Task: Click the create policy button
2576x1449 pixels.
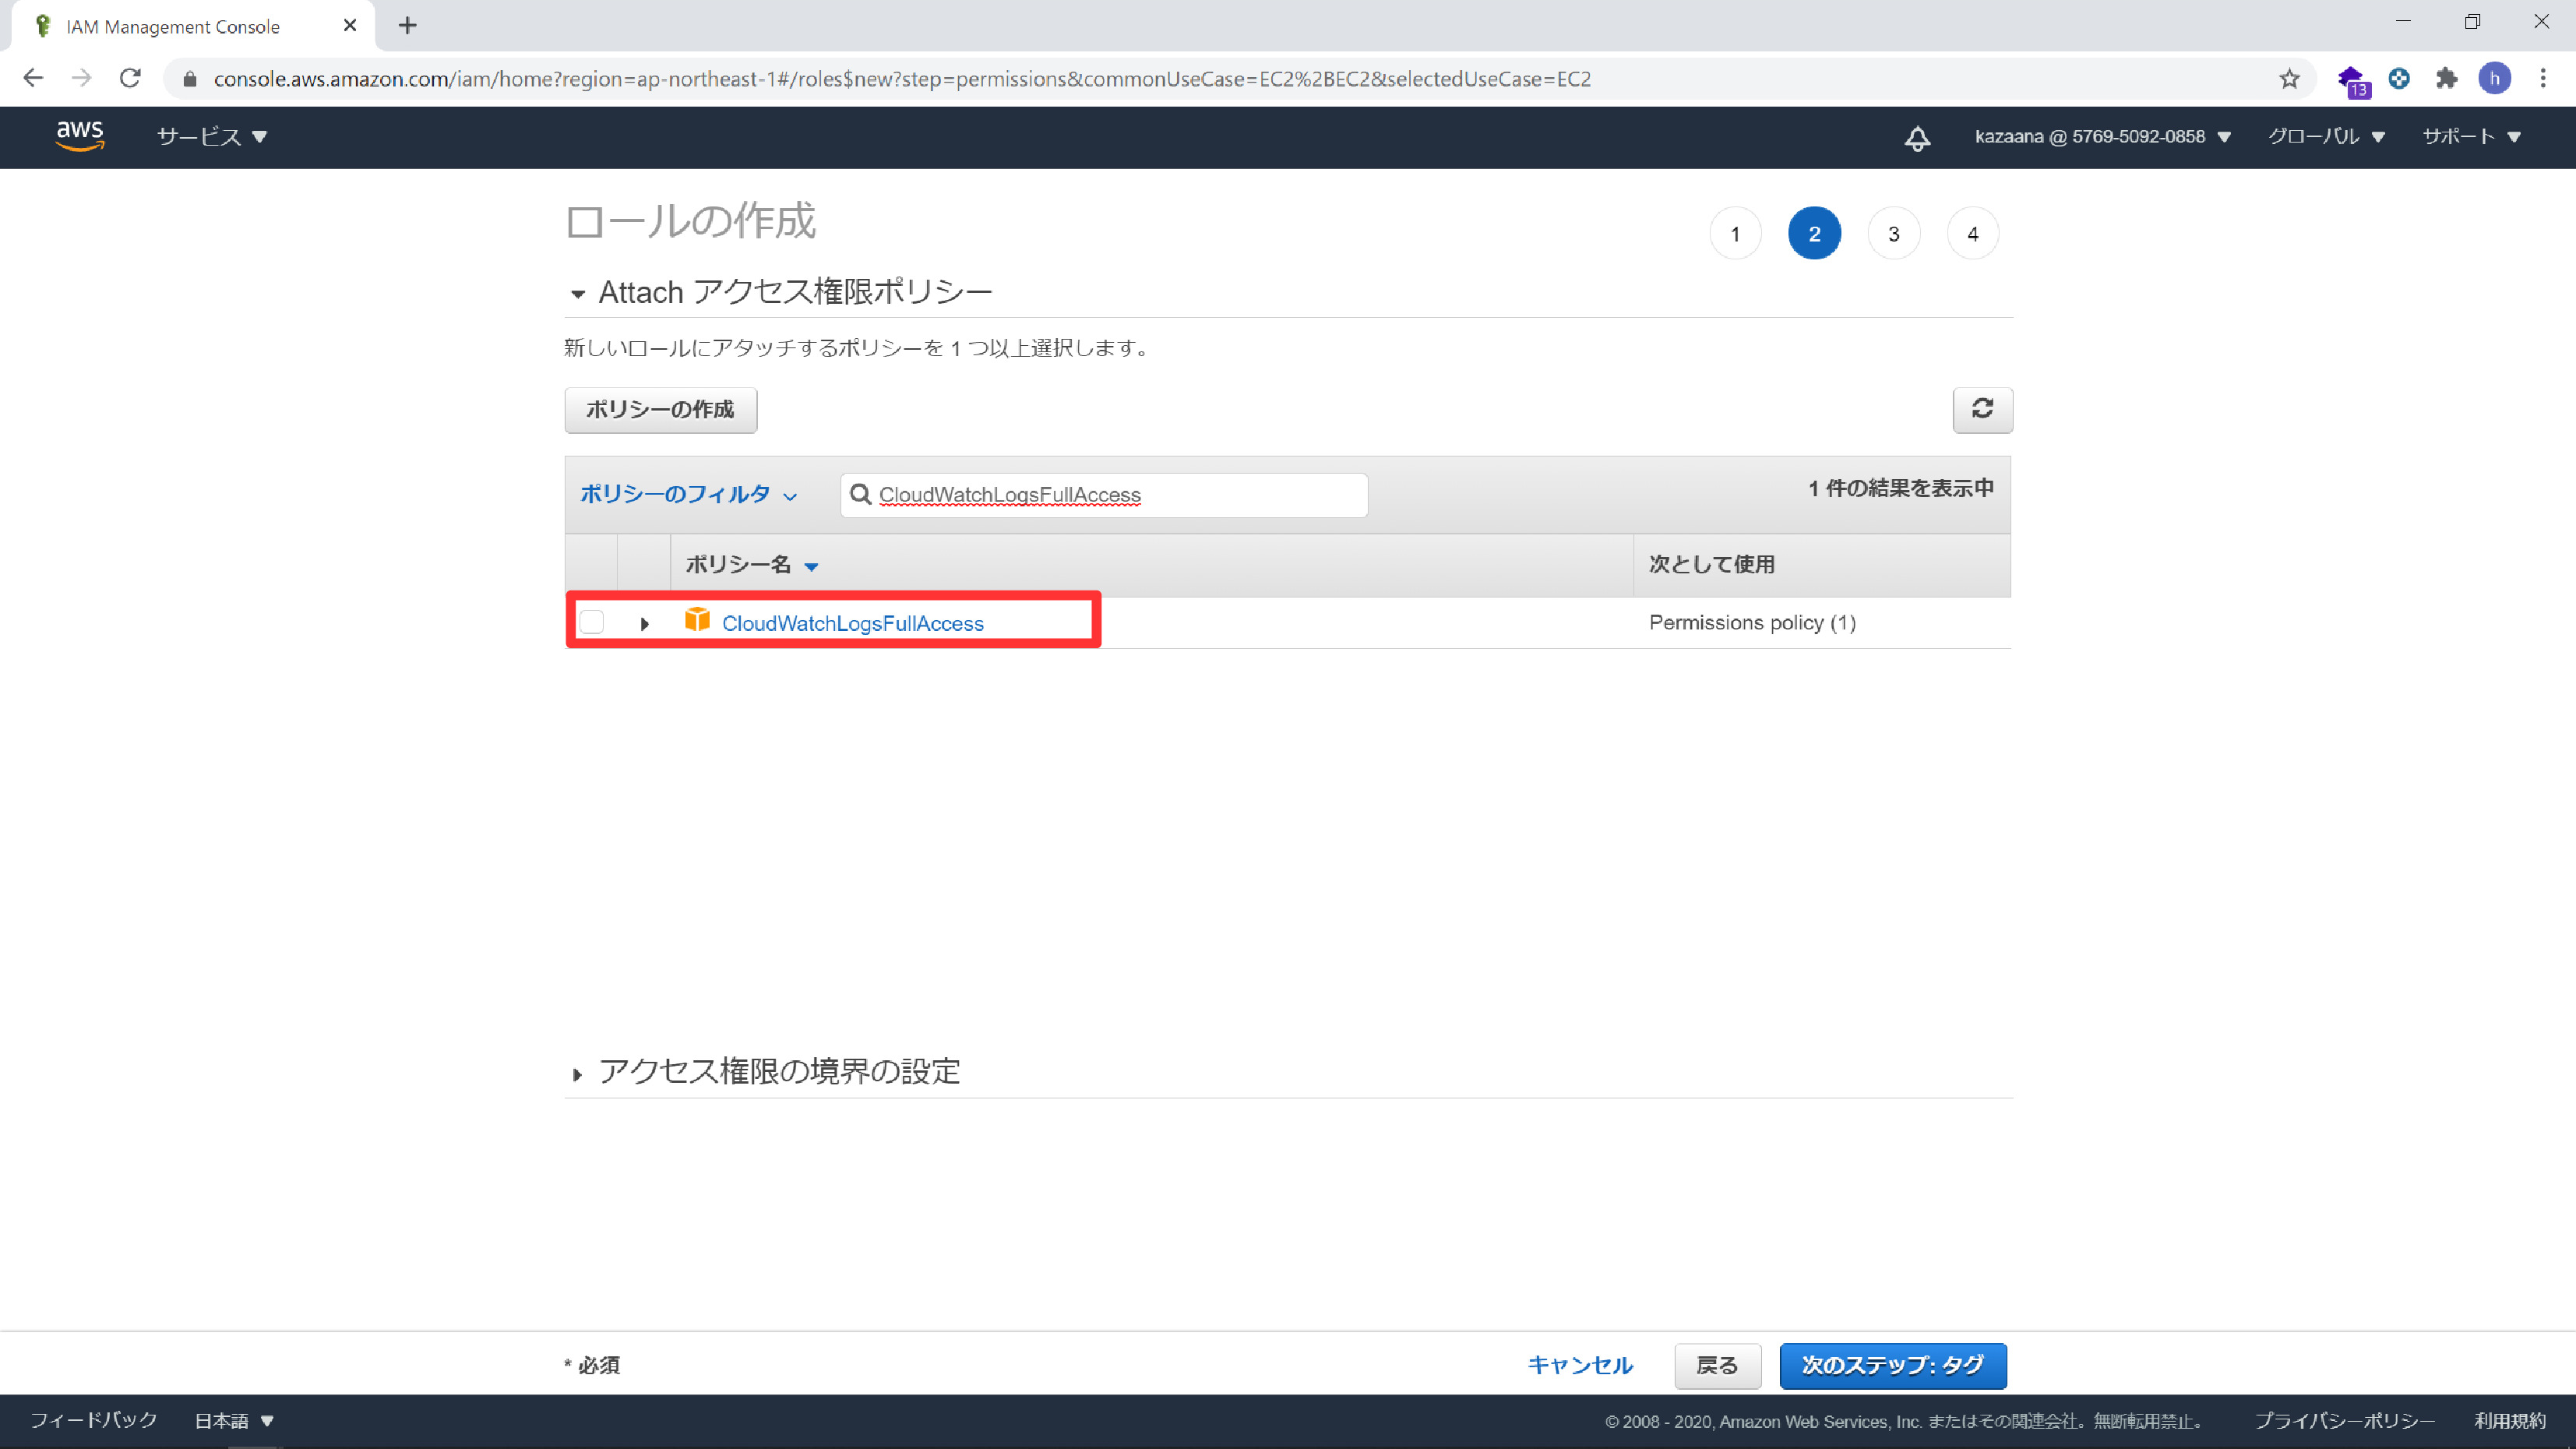Action: pyautogui.click(x=660, y=410)
